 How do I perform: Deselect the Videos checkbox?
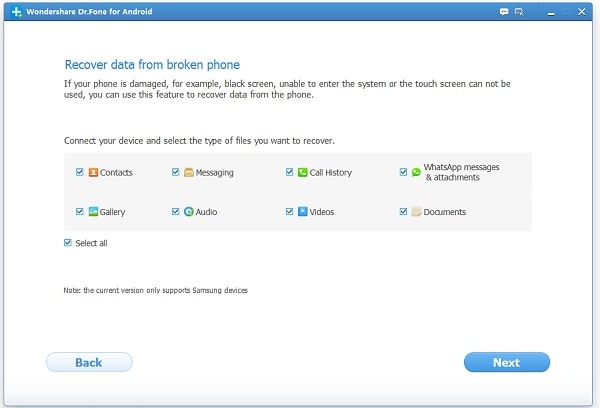(x=289, y=212)
